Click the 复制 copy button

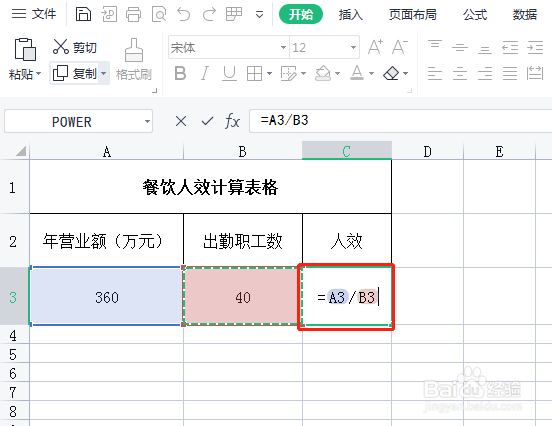pyautogui.click(x=74, y=73)
